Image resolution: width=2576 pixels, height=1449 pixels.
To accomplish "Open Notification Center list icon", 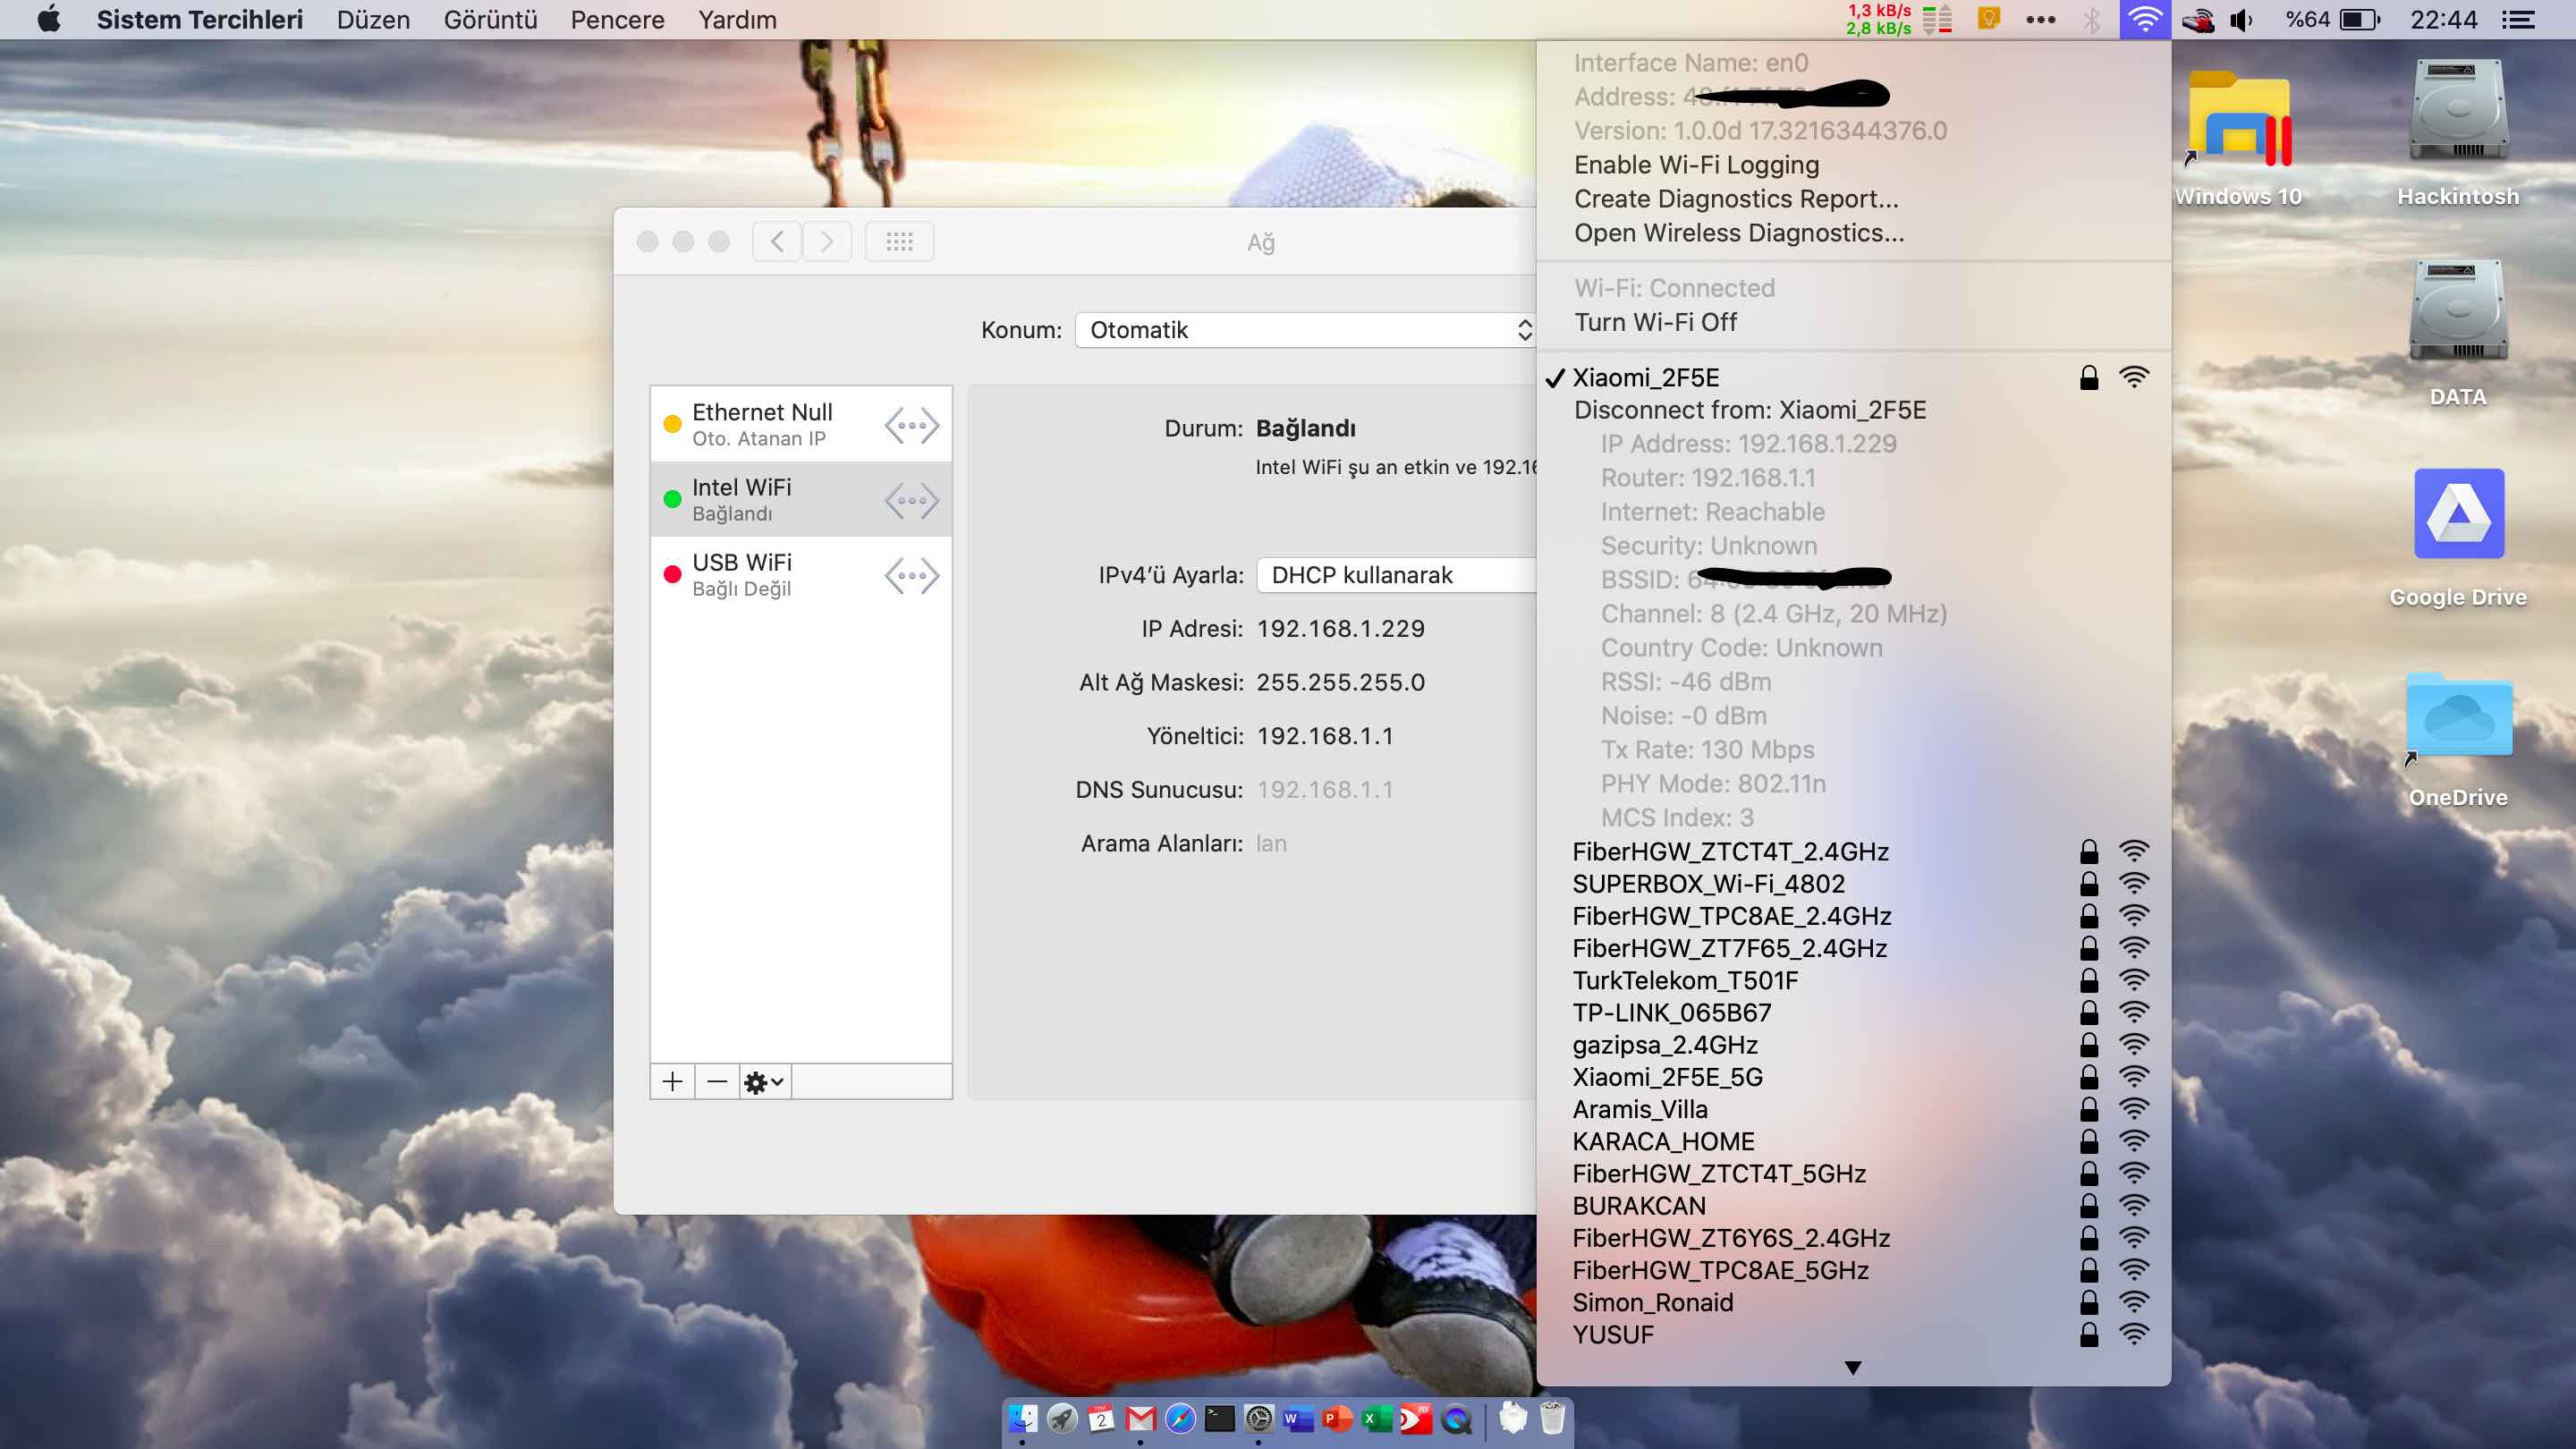I will click(2518, 20).
